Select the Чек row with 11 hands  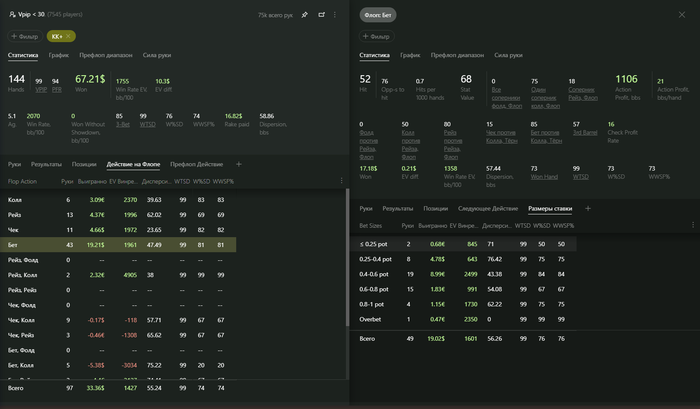(118, 230)
